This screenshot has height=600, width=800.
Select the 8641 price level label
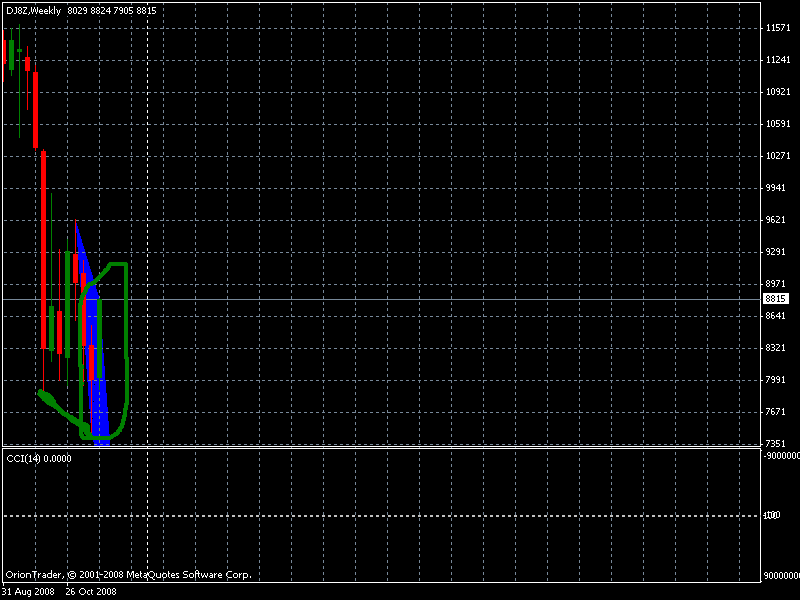(x=776, y=316)
